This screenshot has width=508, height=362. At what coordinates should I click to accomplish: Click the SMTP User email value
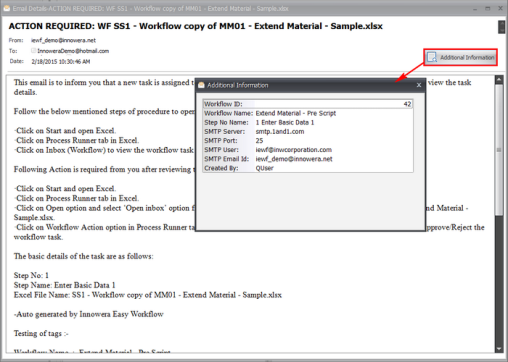tap(294, 150)
